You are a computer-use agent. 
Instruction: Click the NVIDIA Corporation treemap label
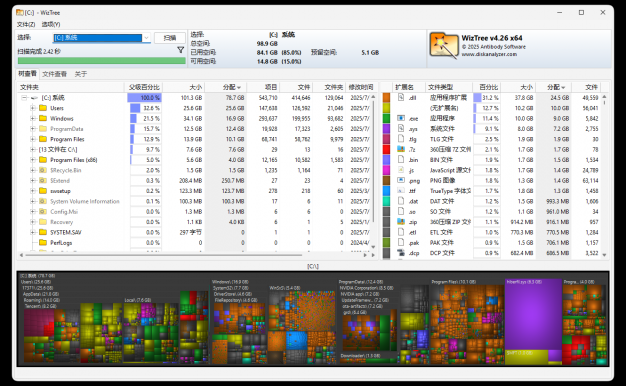pyautogui.click(x=366, y=288)
